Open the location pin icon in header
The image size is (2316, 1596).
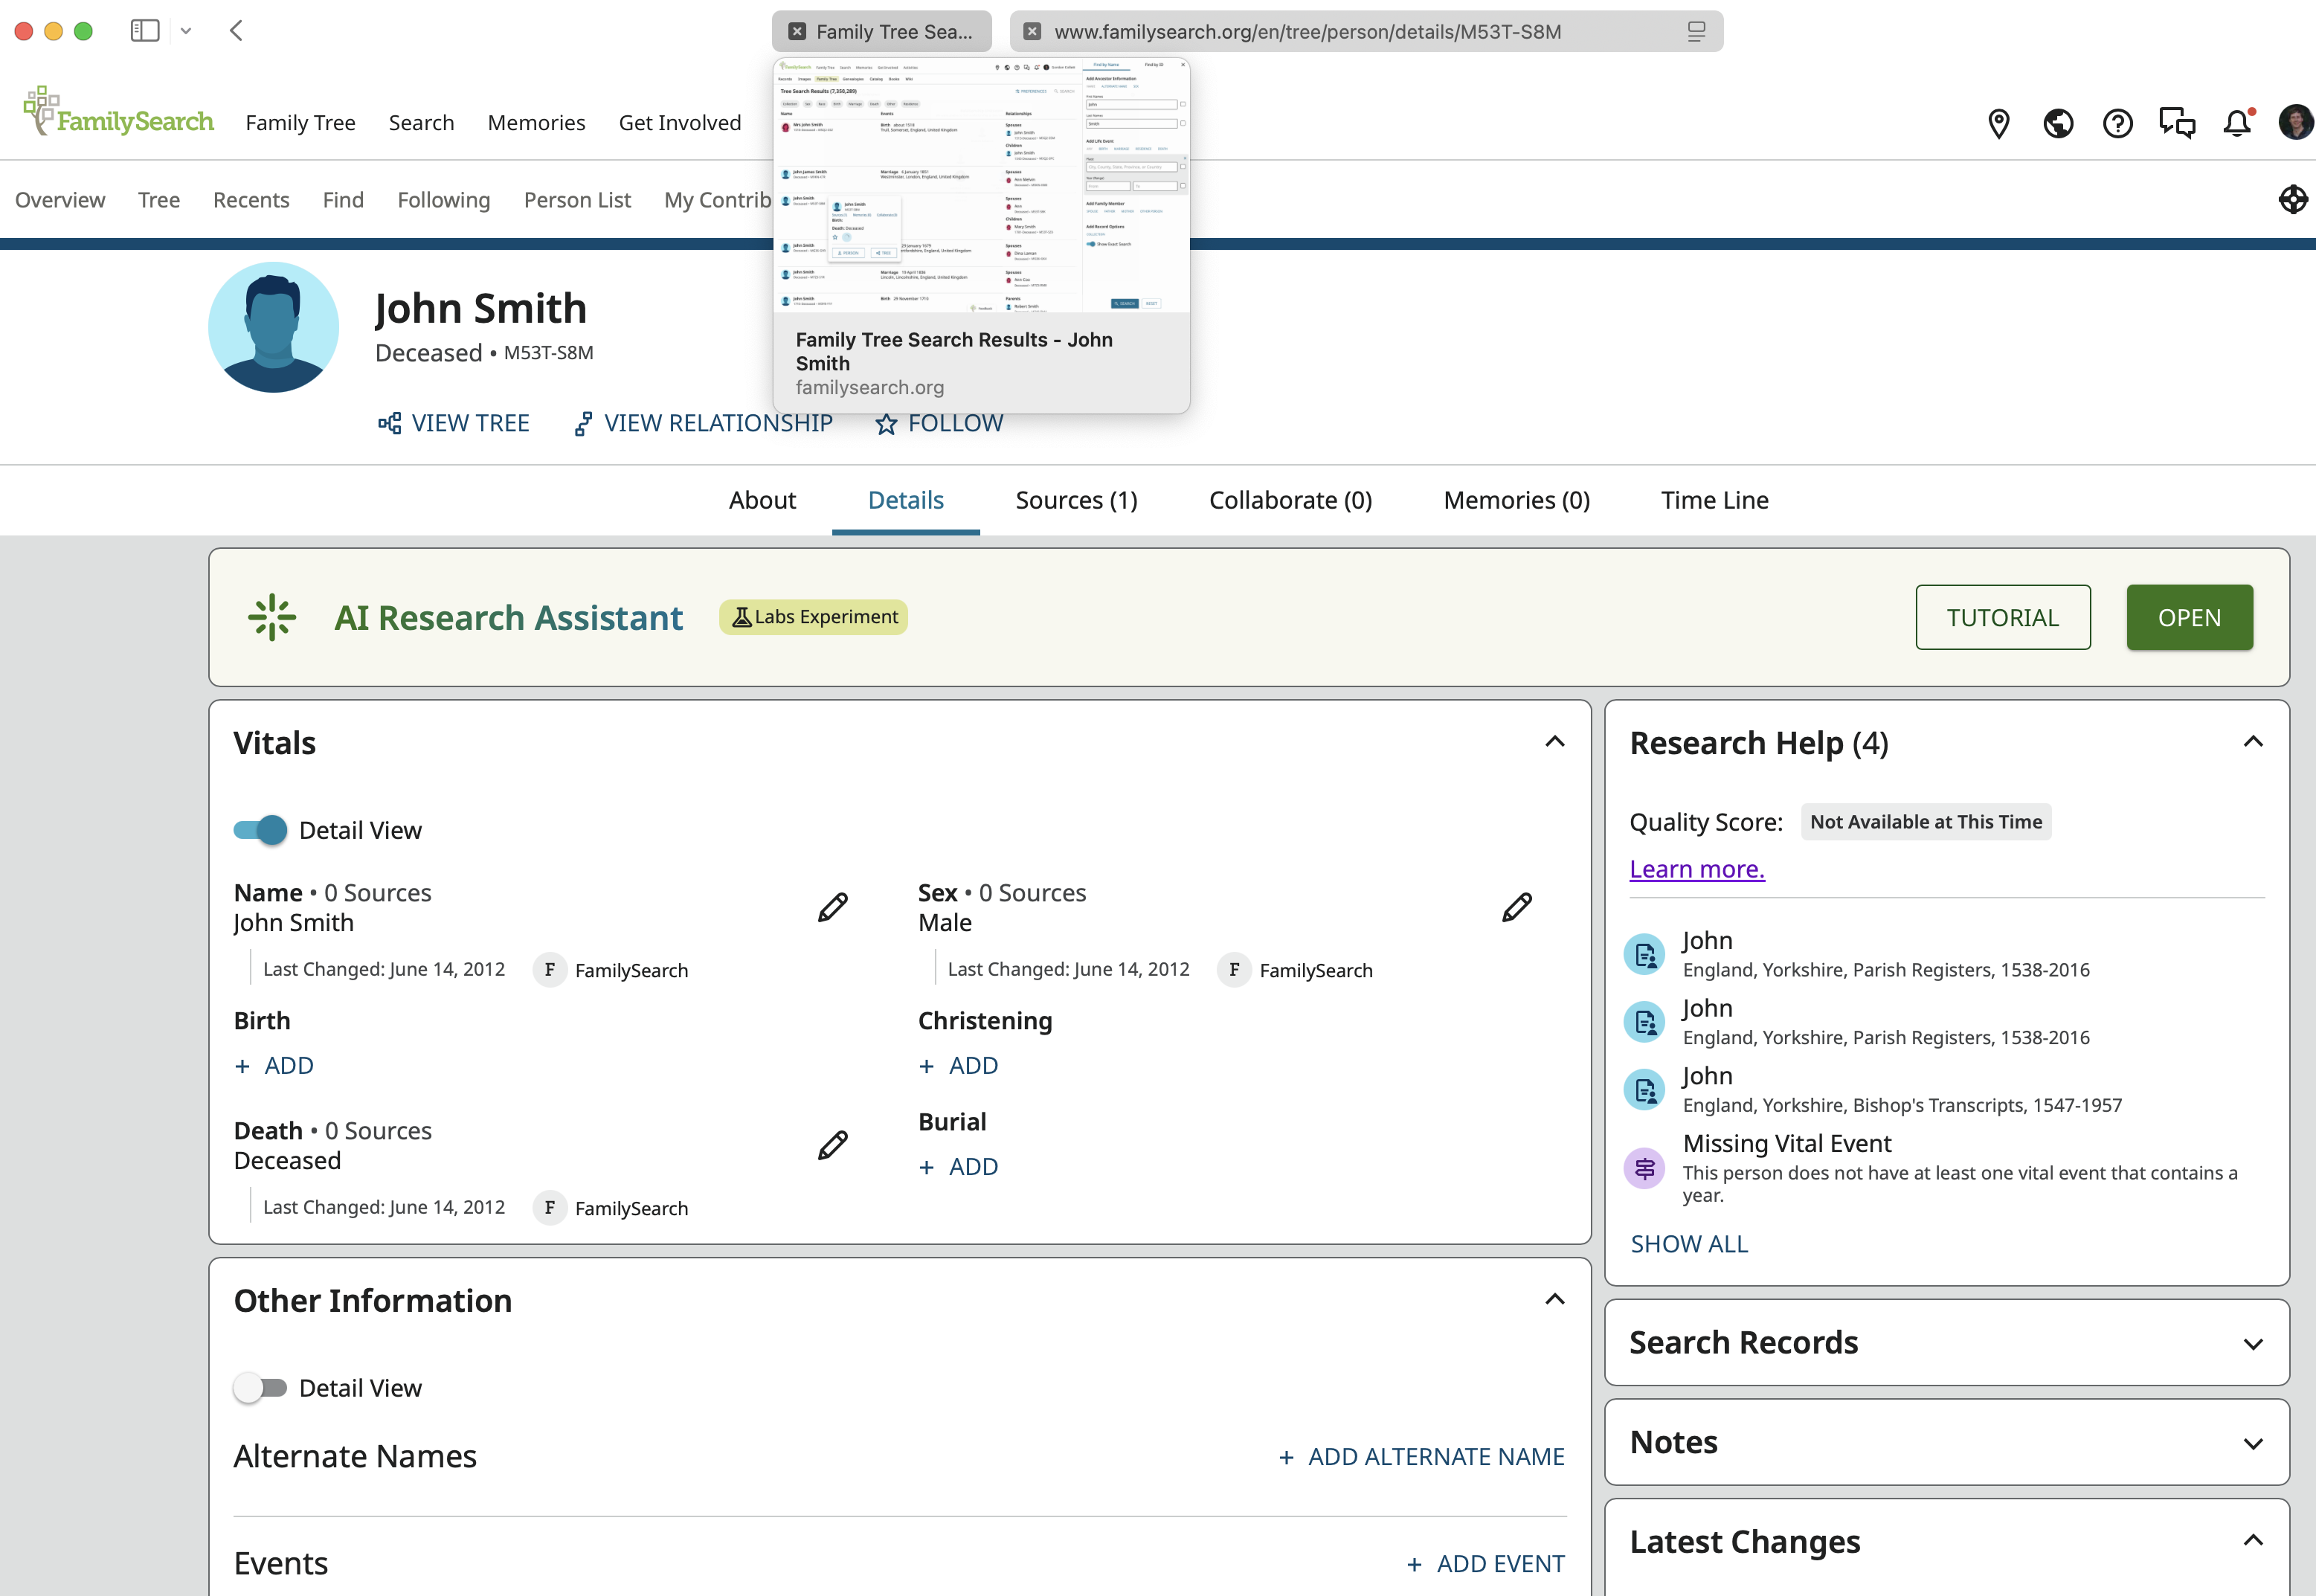click(x=1998, y=123)
